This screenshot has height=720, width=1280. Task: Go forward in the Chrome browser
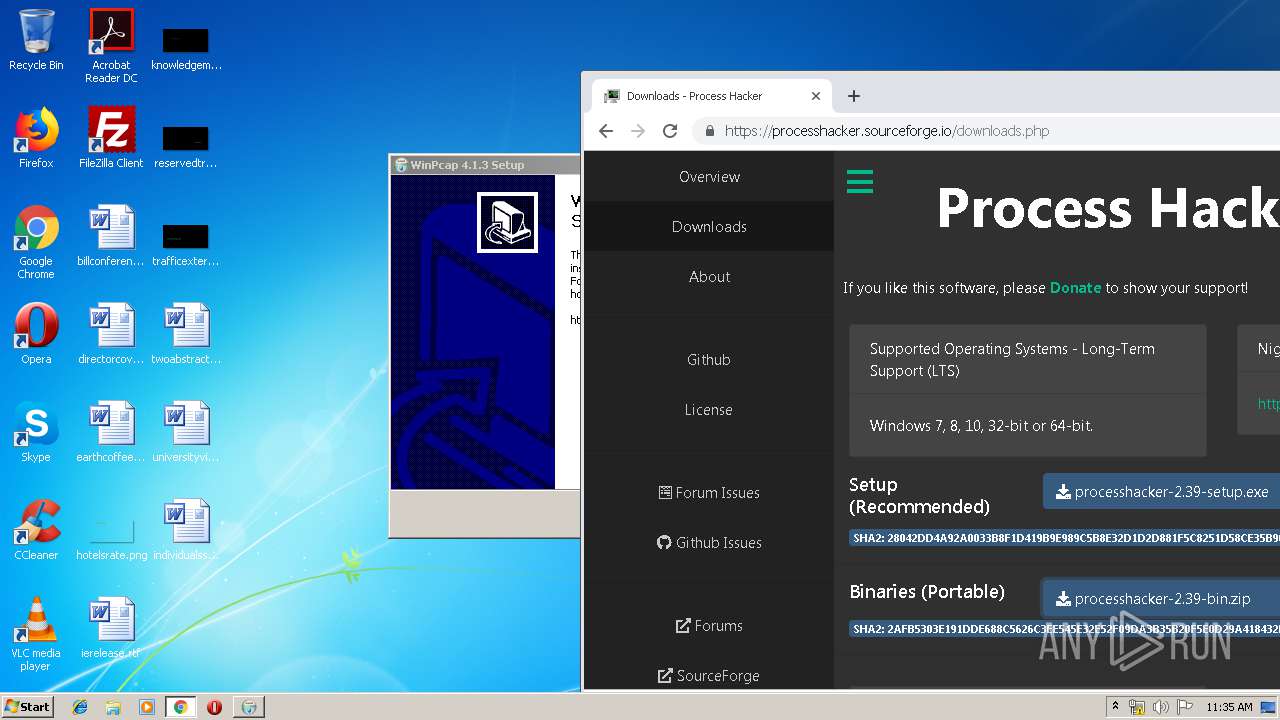[x=638, y=131]
